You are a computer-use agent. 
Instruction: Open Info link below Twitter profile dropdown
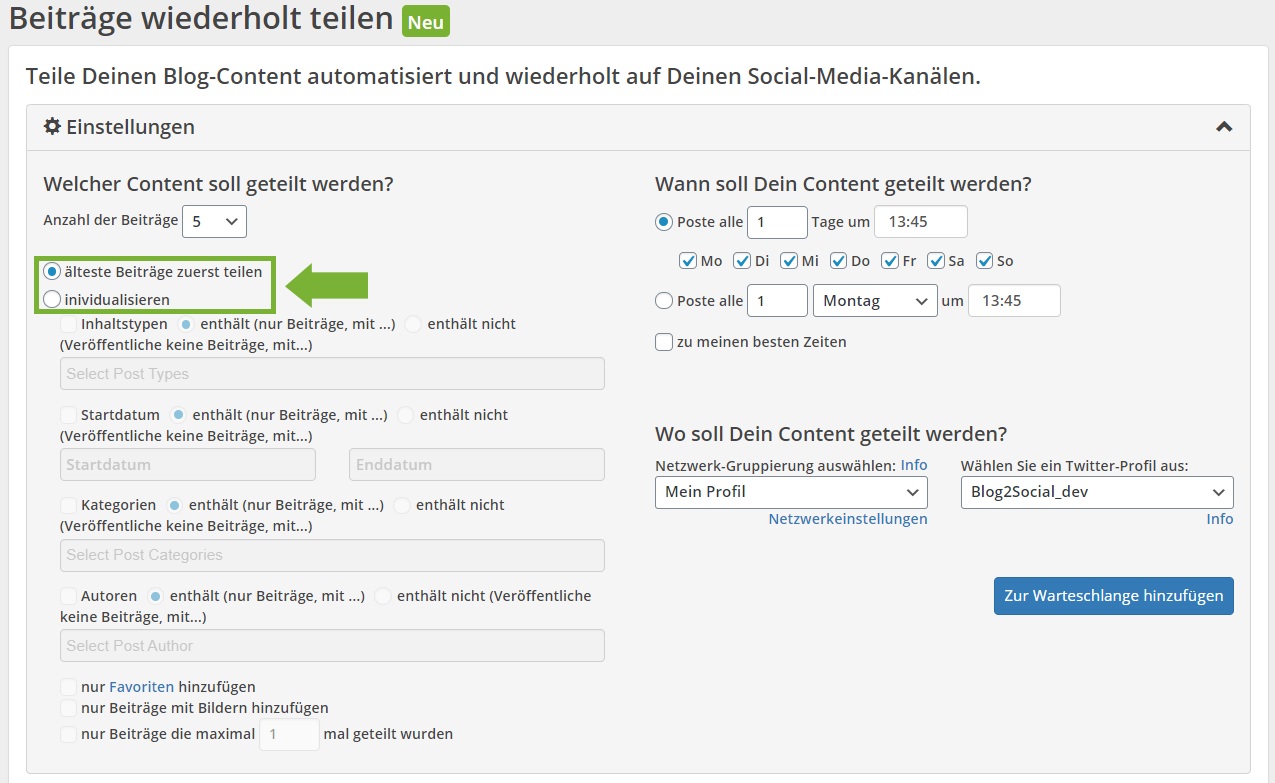click(1220, 519)
